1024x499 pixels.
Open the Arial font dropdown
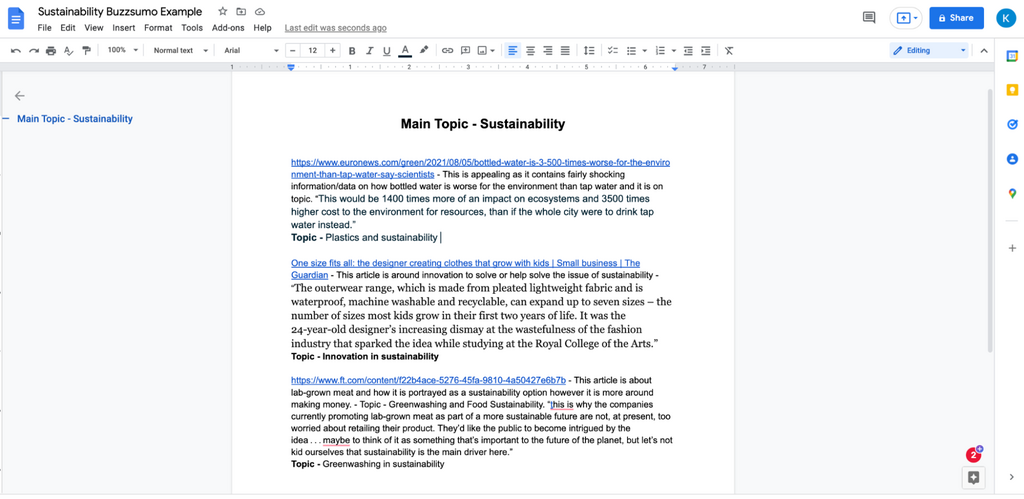[x=249, y=50]
